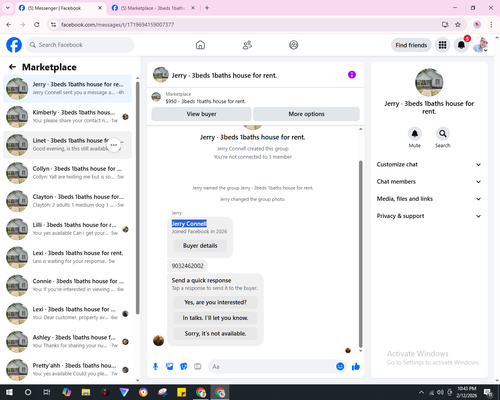This screenshot has width=500, height=400.
Task: Click the browser back arrow
Action: [9, 25]
